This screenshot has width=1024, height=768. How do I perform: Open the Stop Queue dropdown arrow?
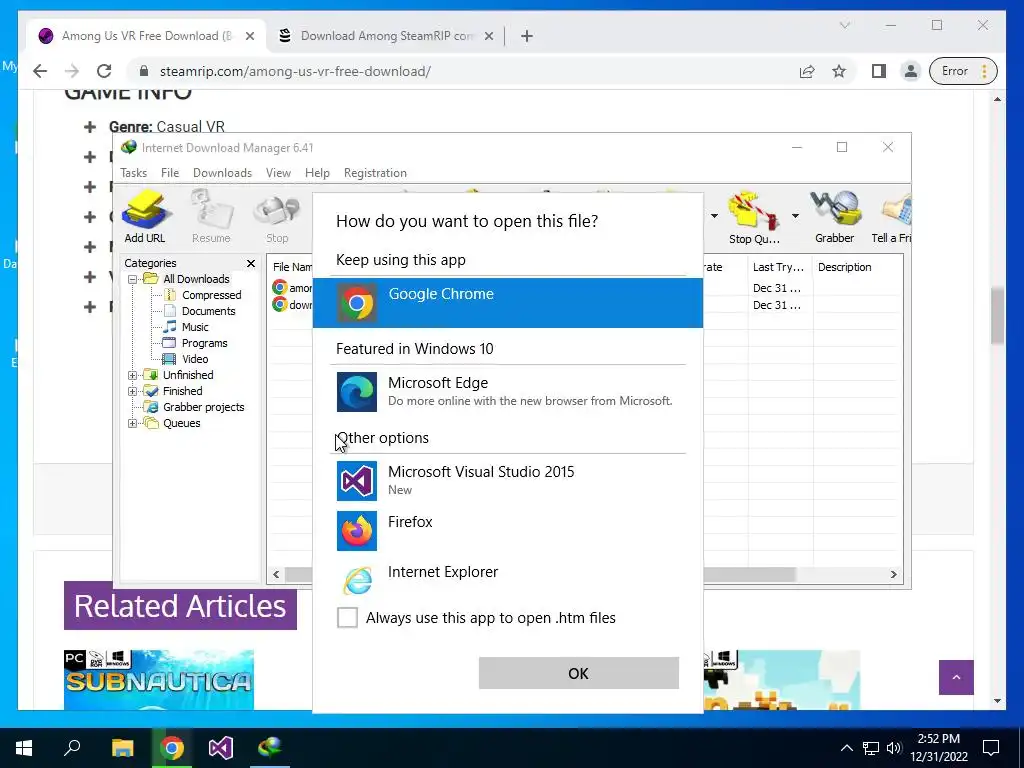click(795, 216)
